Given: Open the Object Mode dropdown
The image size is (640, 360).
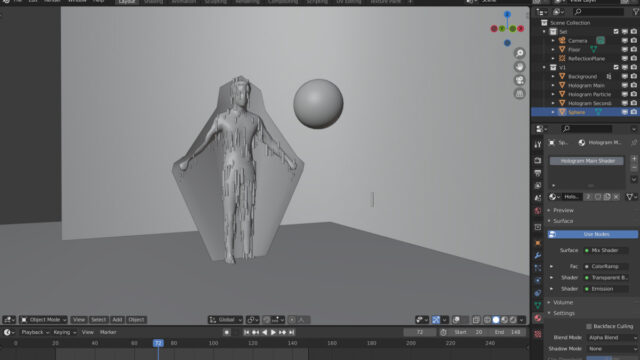Looking at the screenshot, I should pyautogui.click(x=43, y=320).
